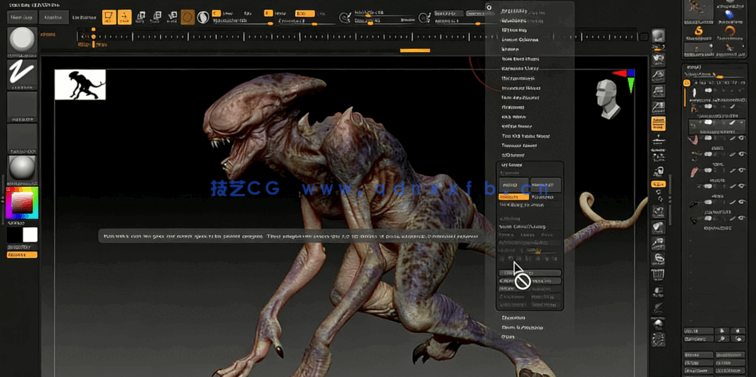Collapse the SubTool palette header

[x=693, y=67]
